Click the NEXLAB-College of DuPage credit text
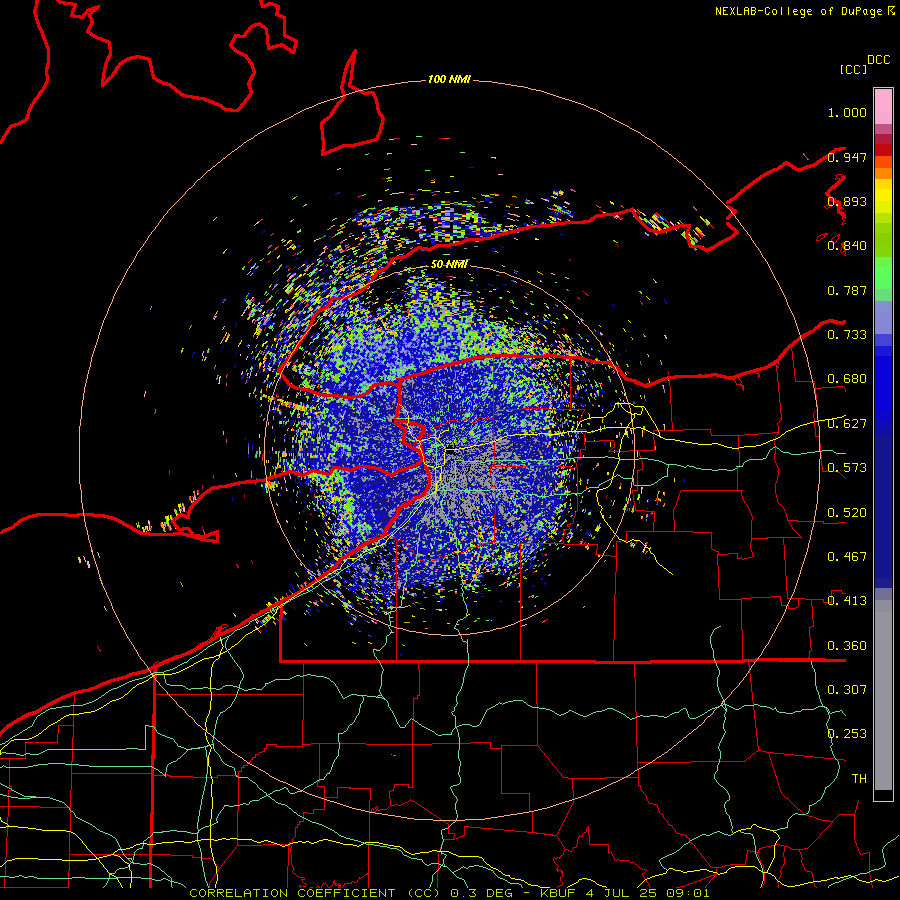Viewport: 900px width, 900px height. 804,11
